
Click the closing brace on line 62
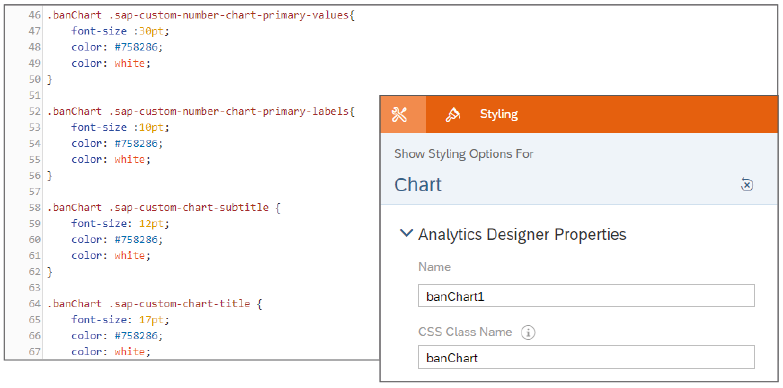tap(49, 272)
